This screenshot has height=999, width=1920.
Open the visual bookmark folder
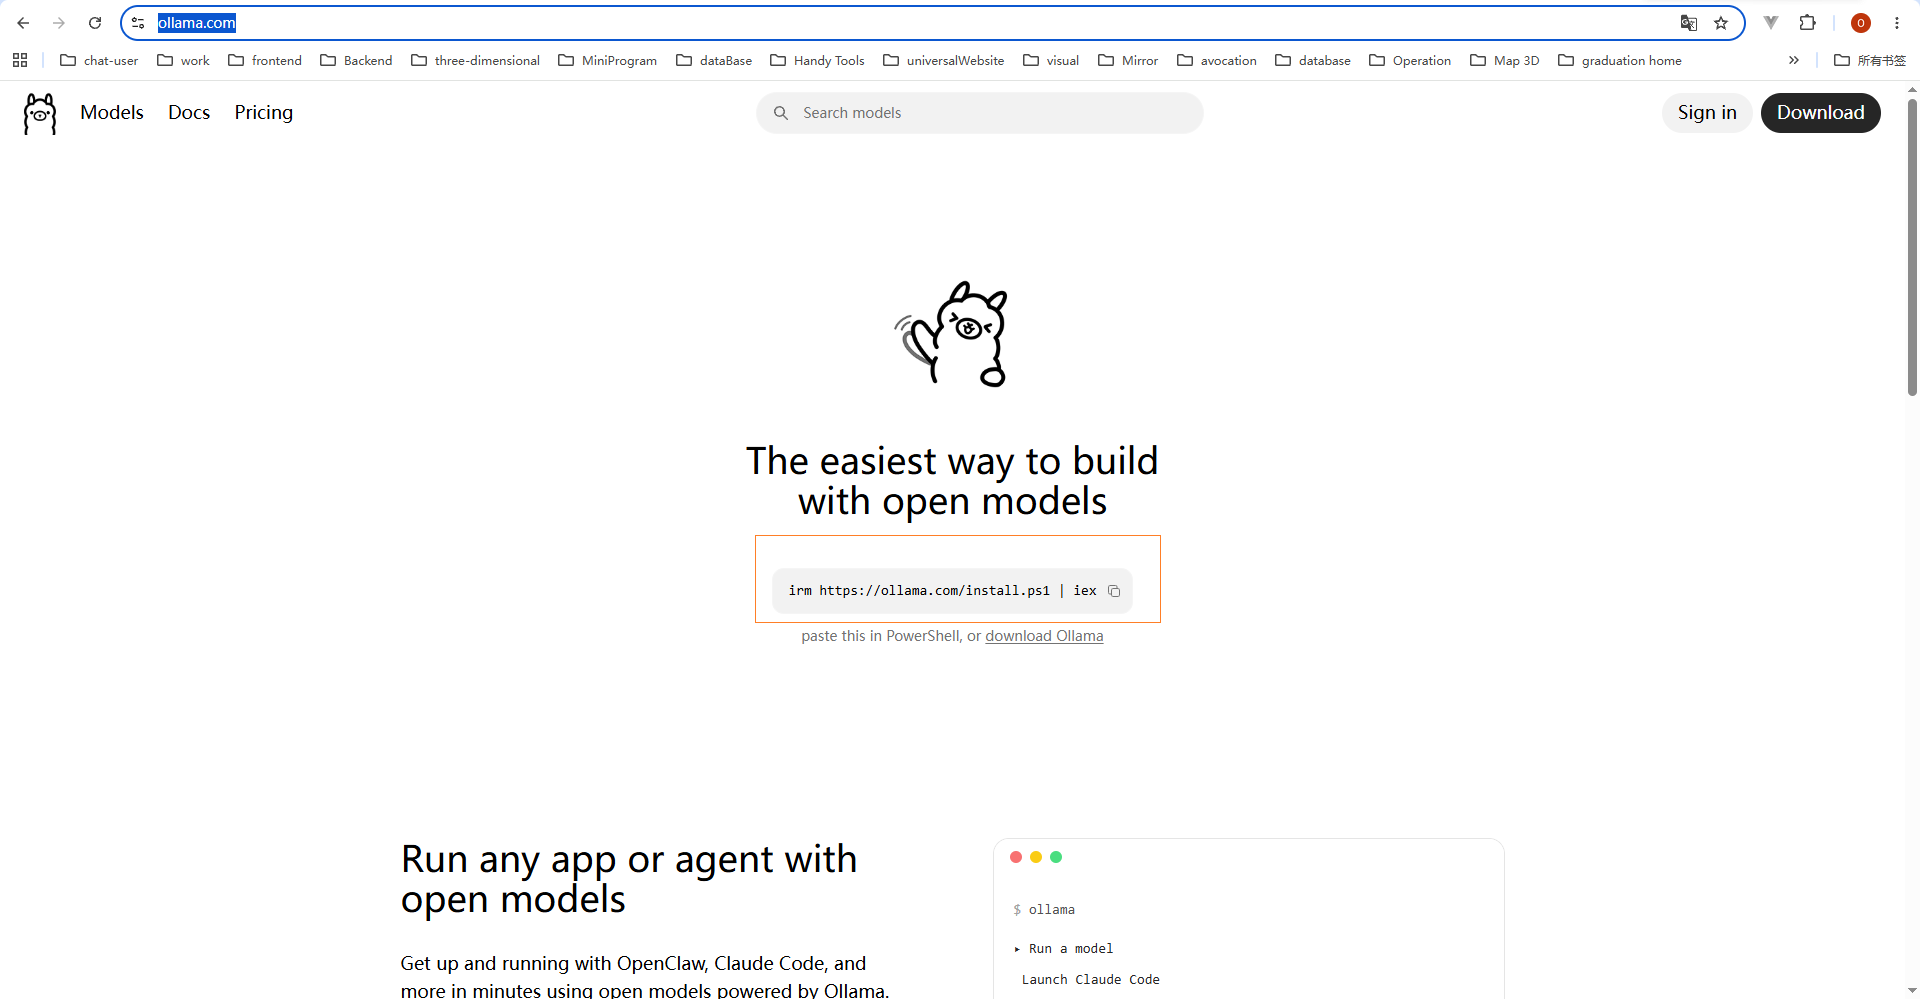1051,60
